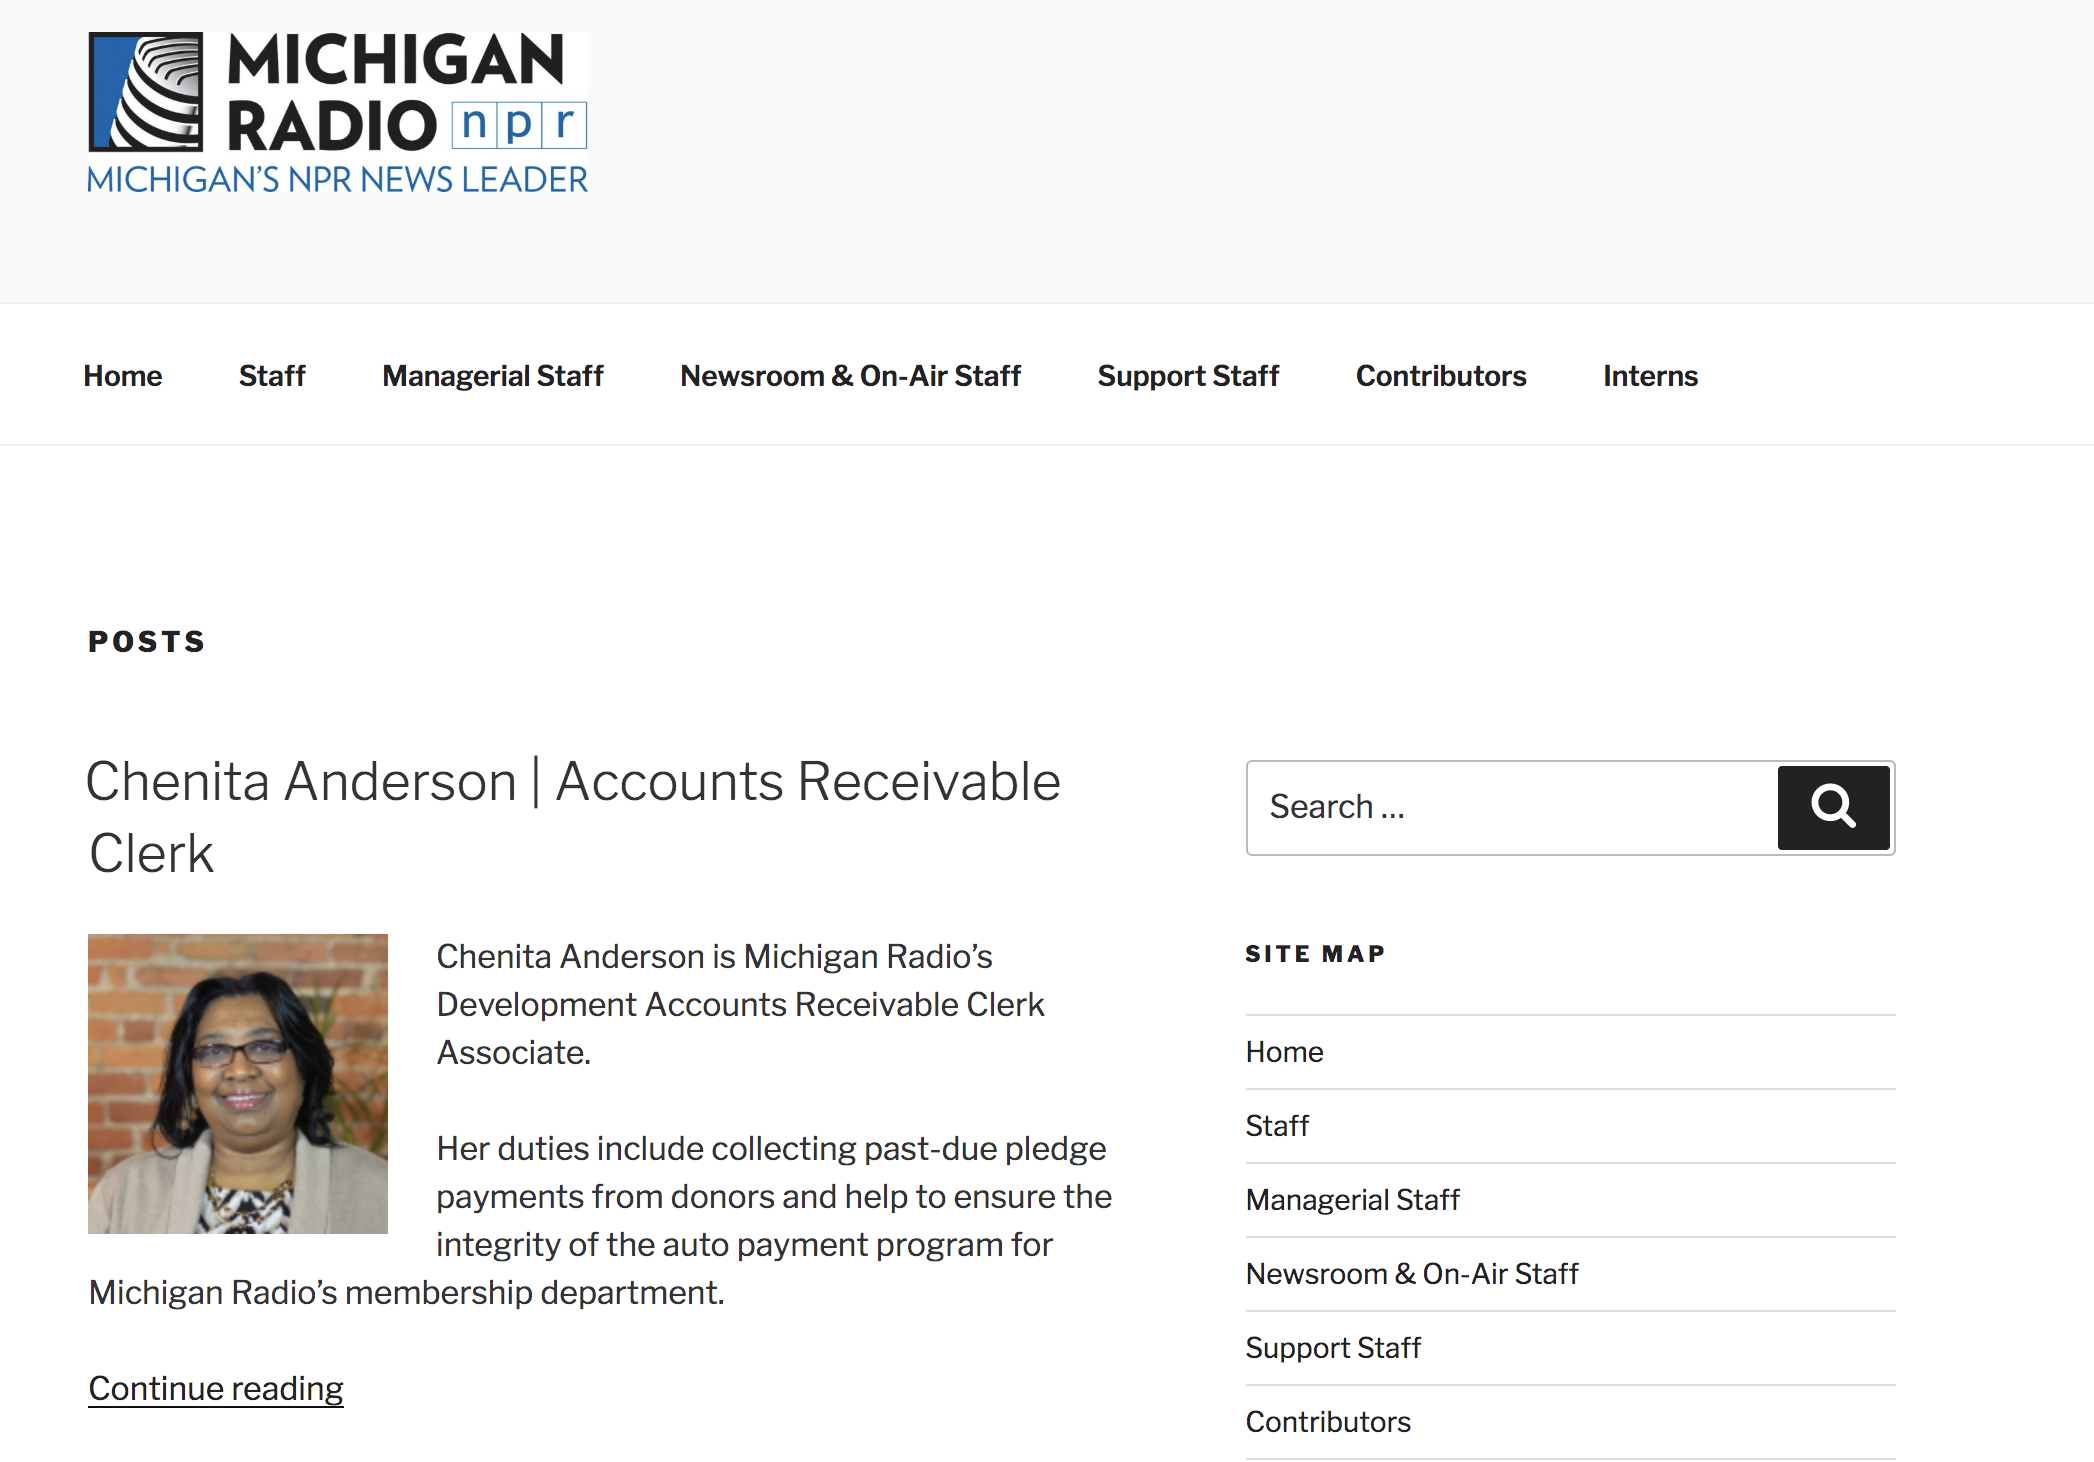Click the Michigan's NPR News Leader tagline

click(337, 180)
